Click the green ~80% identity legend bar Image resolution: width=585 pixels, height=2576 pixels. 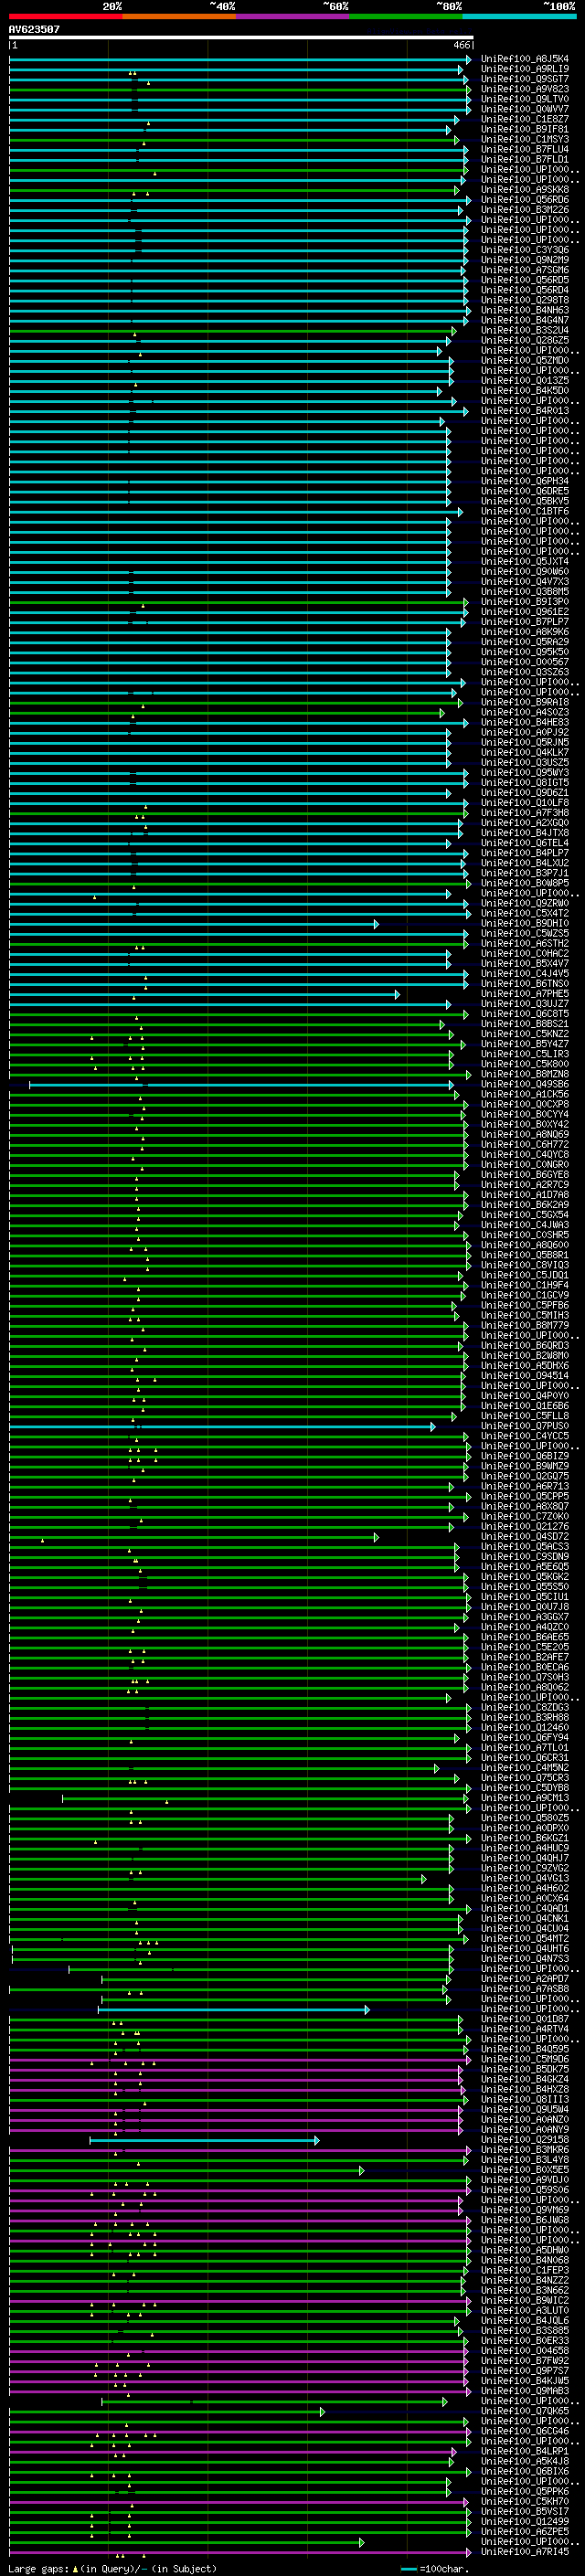click(x=405, y=16)
